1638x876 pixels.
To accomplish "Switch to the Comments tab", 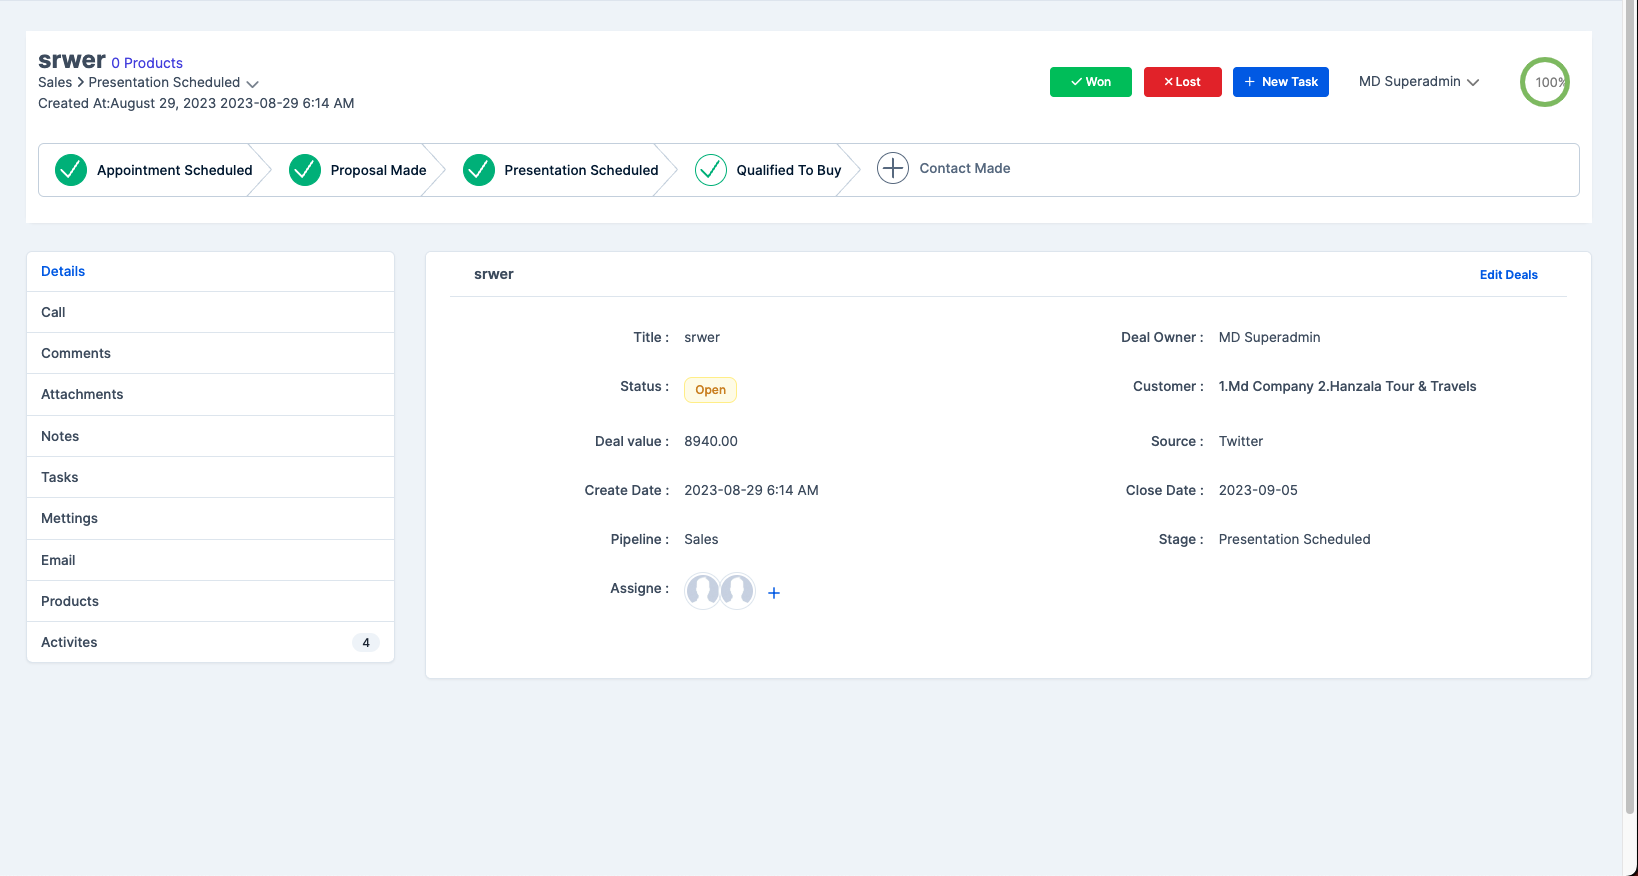I will [211, 353].
